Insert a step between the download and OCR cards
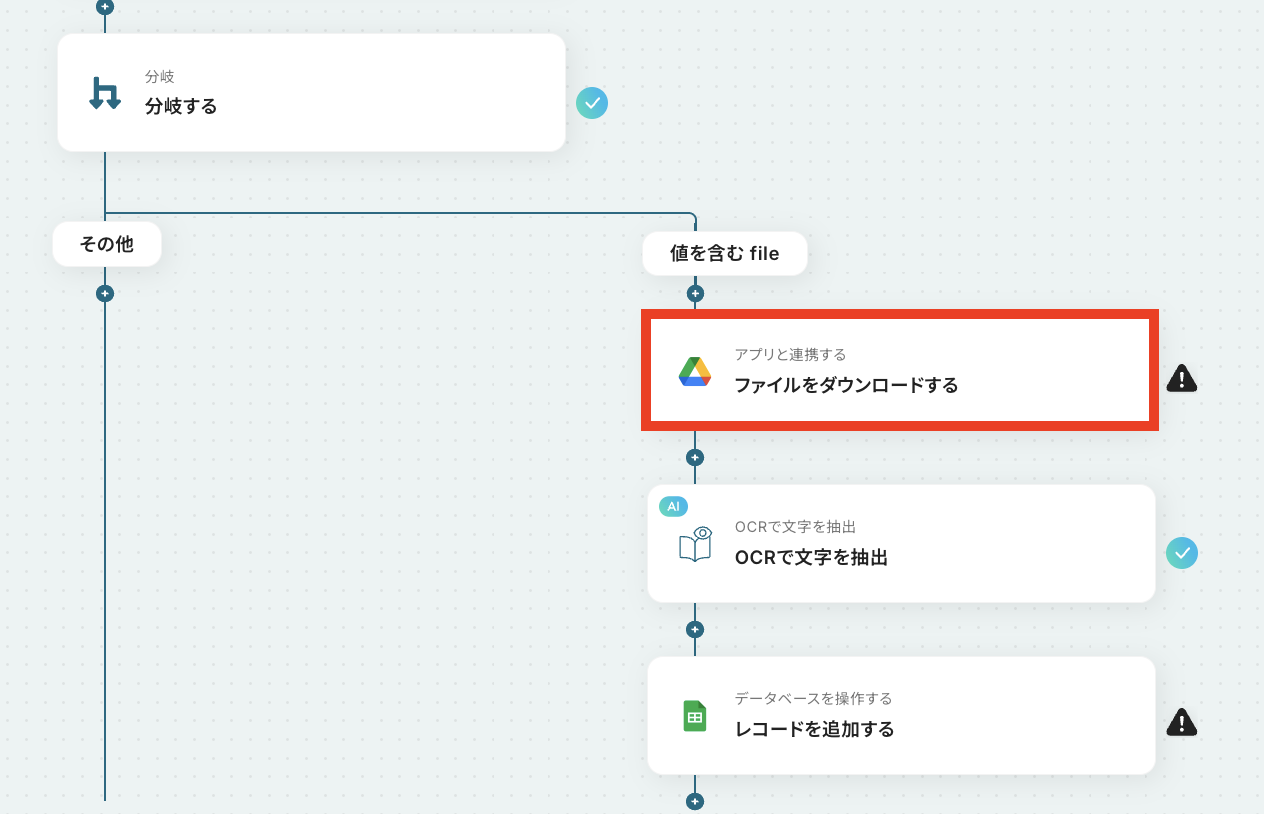1264x814 pixels. click(695, 458)
